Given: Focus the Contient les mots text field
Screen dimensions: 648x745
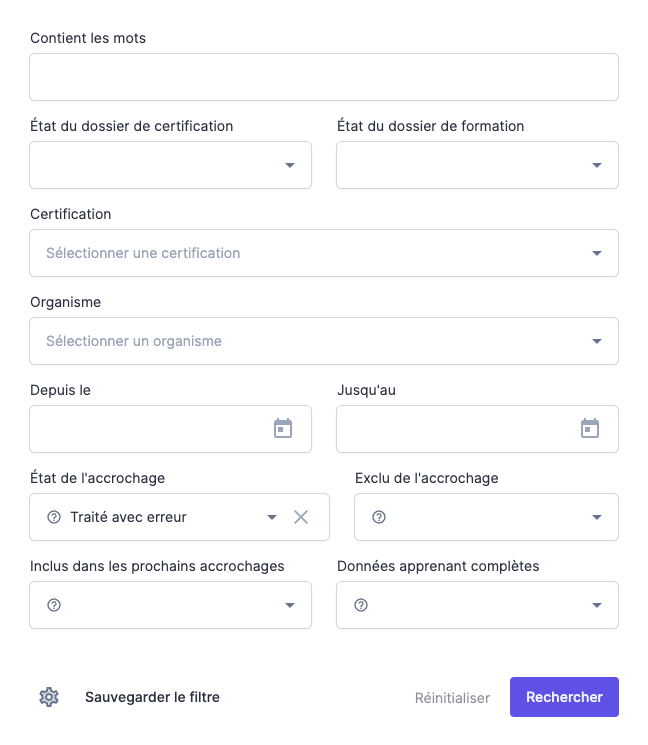Looking at the screenshot, I should [324, 77].
